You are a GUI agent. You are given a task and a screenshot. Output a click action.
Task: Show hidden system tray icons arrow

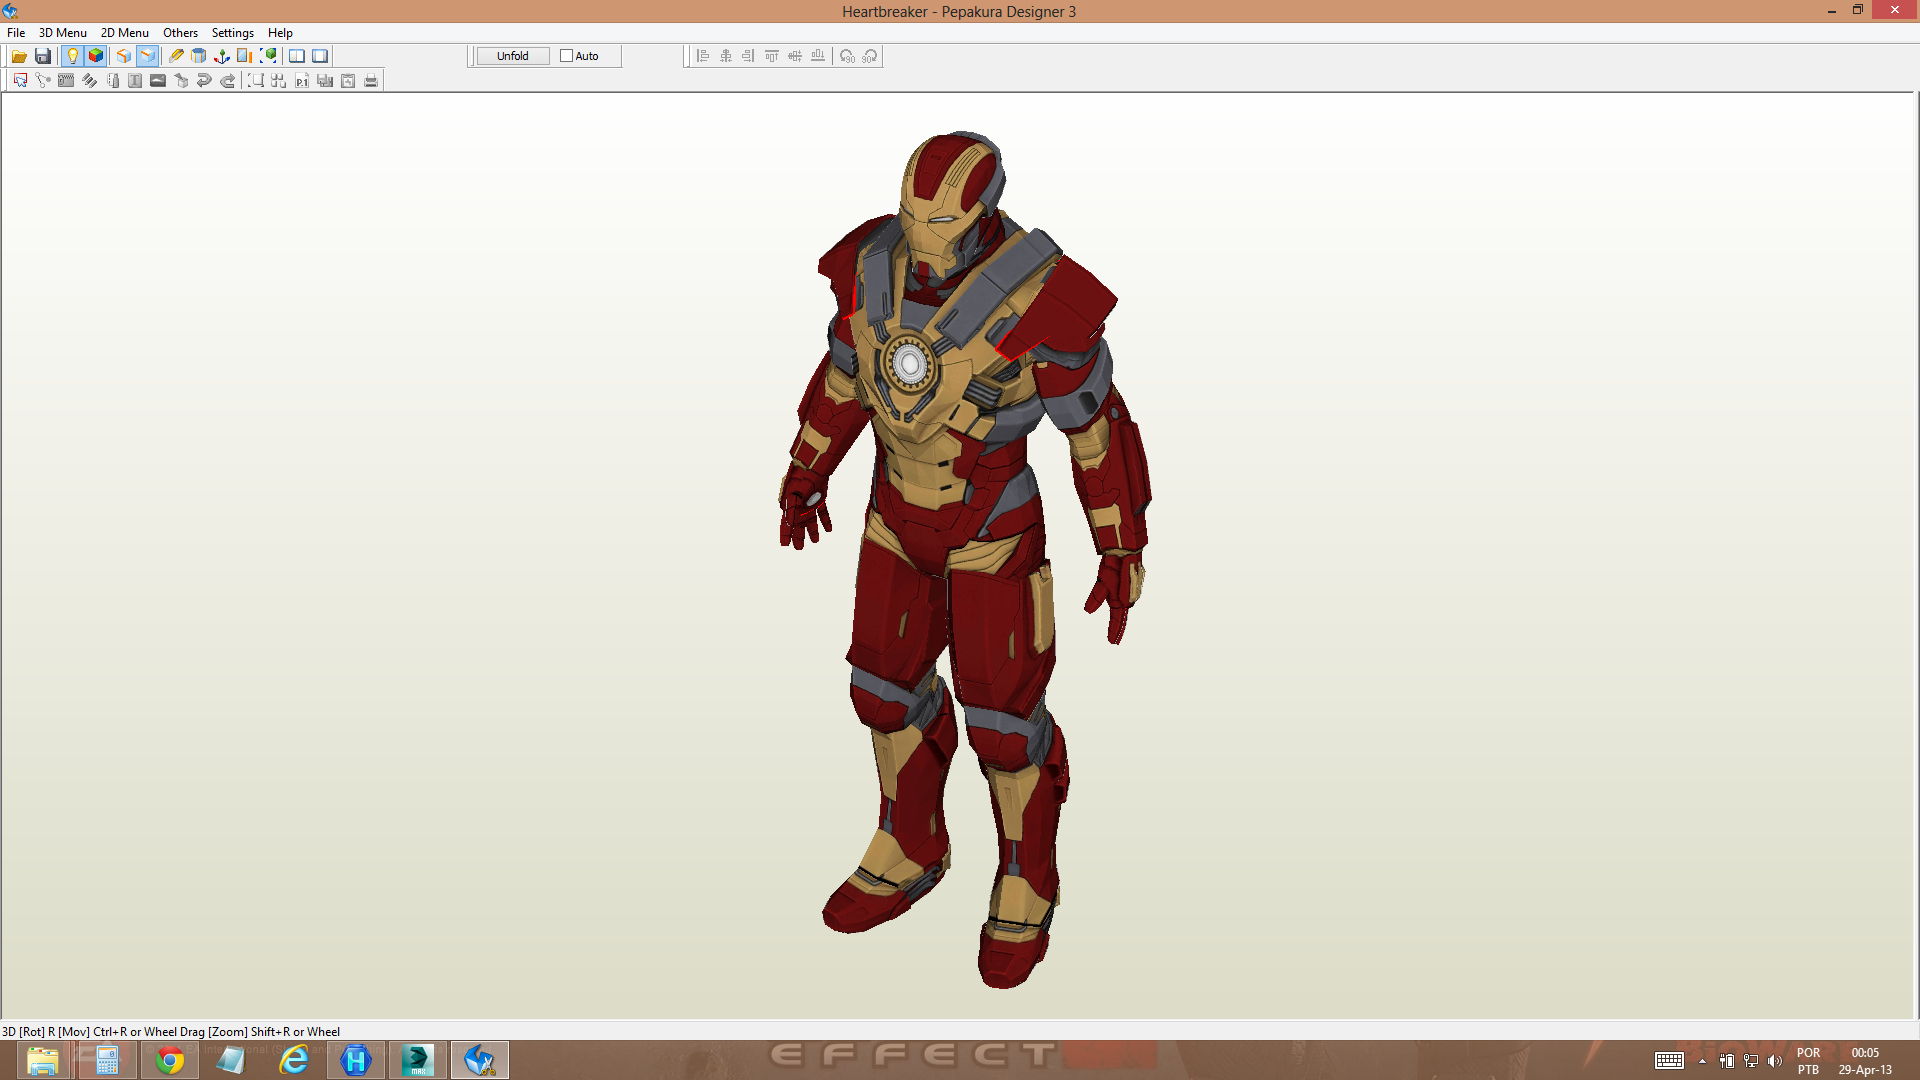(x=1702, y=1061)
